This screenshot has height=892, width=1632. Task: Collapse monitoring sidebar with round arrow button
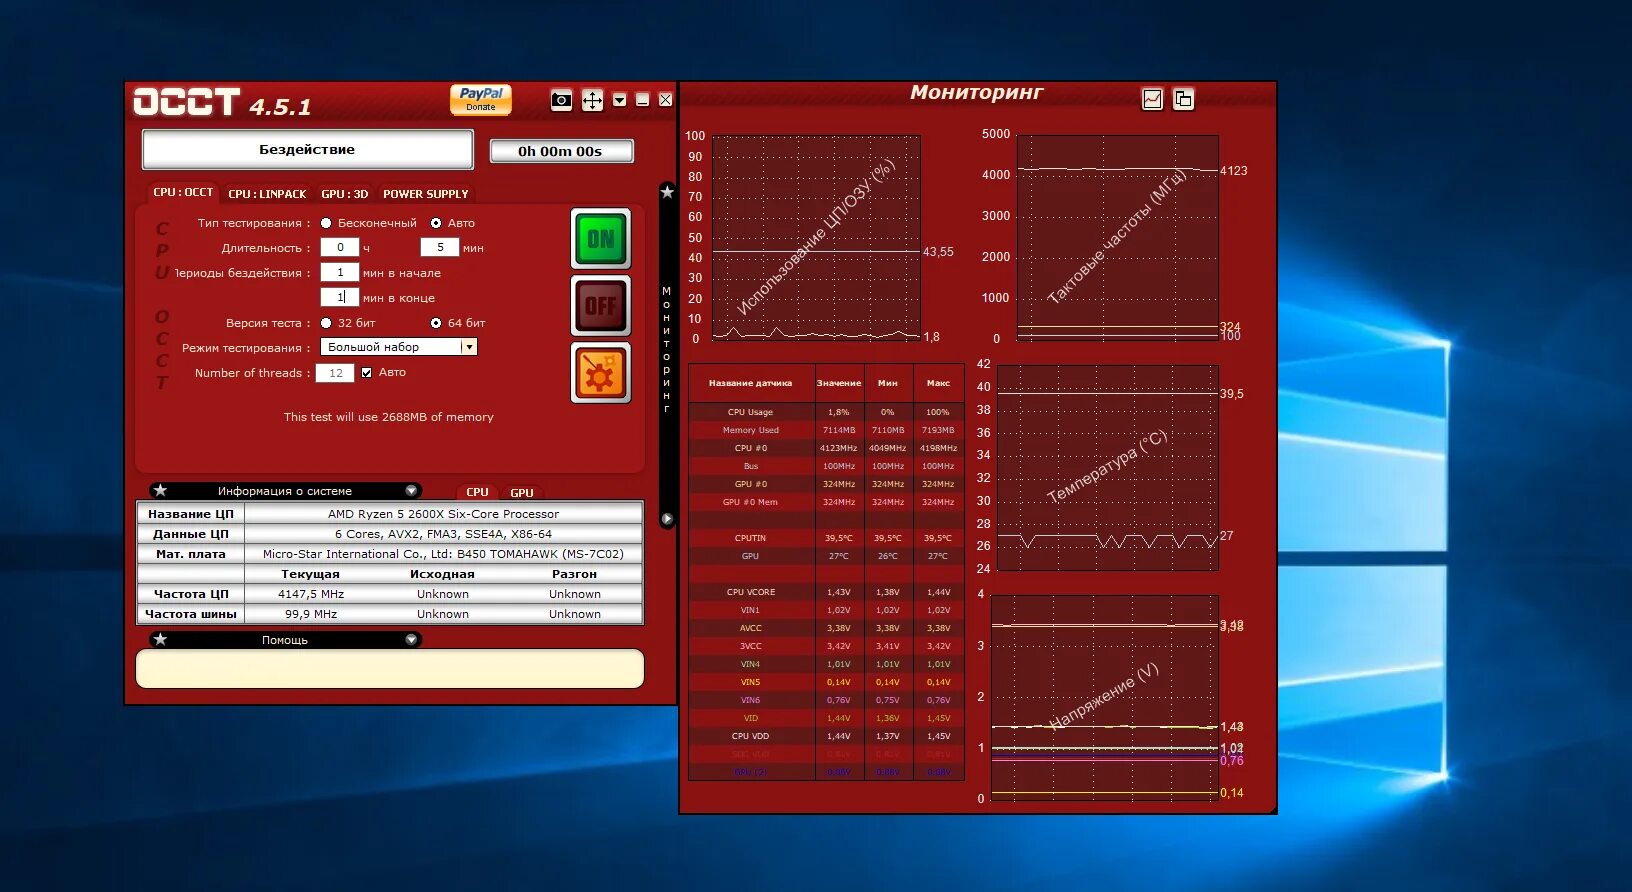(x=667, y=519)
